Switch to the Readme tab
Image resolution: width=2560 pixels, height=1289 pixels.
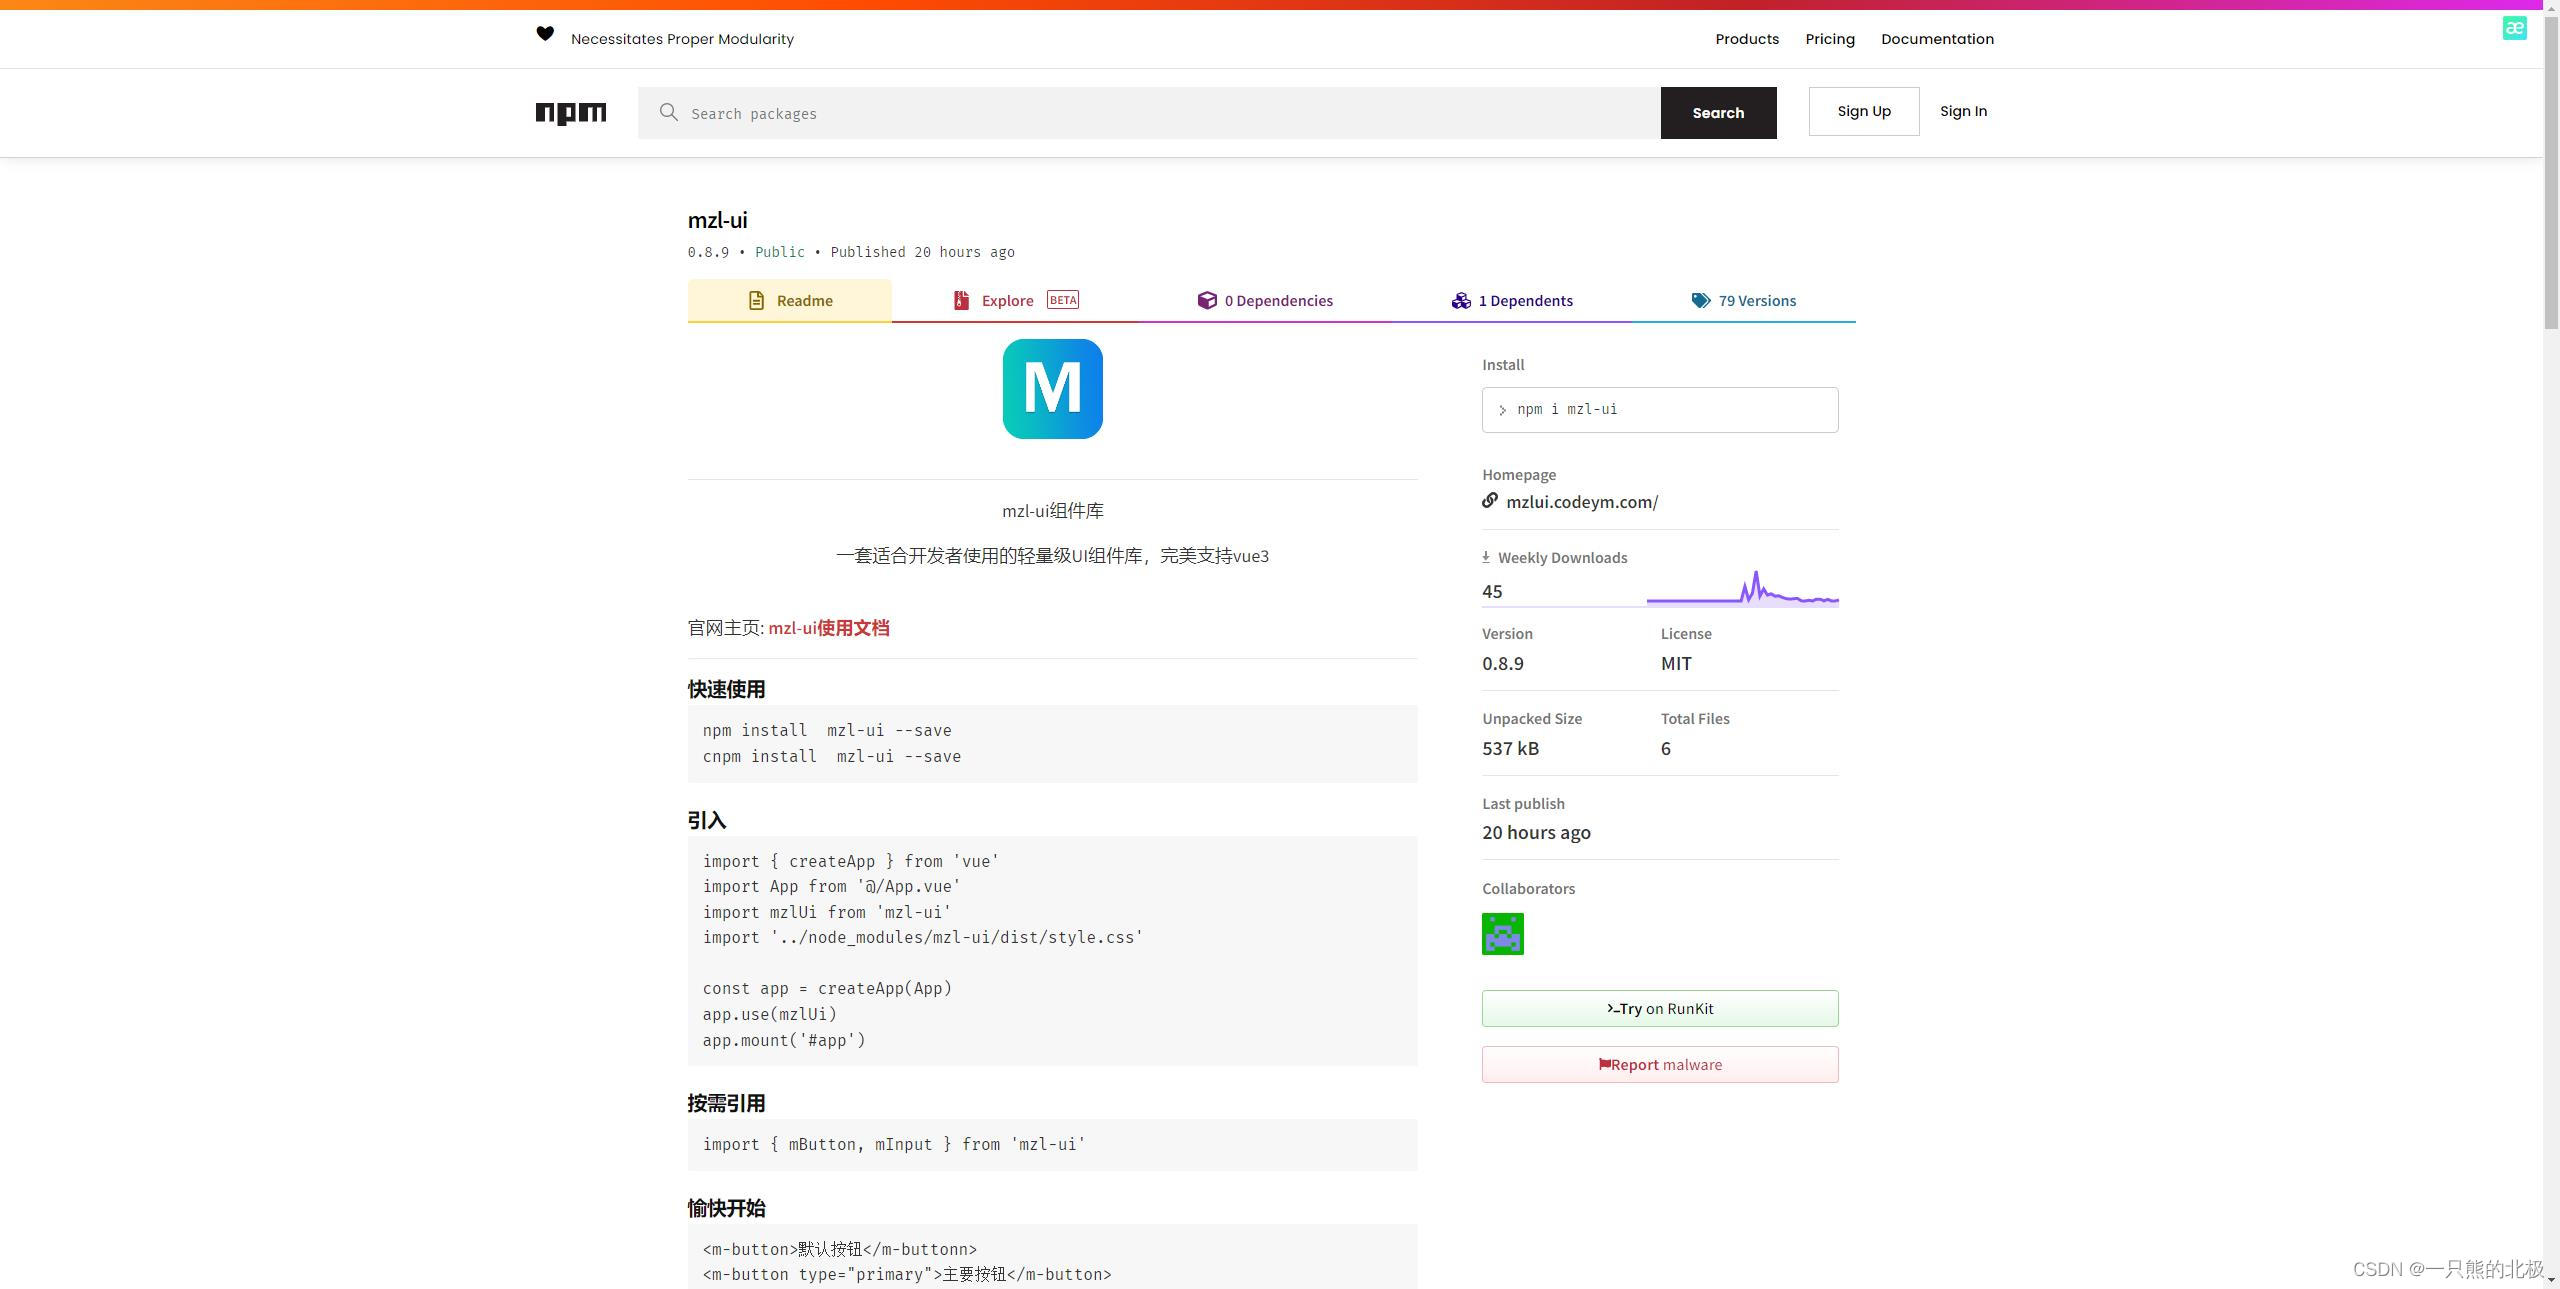click(789, 300)
